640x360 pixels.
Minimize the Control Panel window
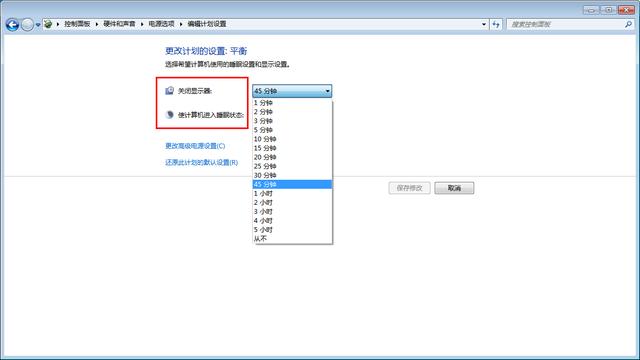pyautogui.click(x=591, y=10)
